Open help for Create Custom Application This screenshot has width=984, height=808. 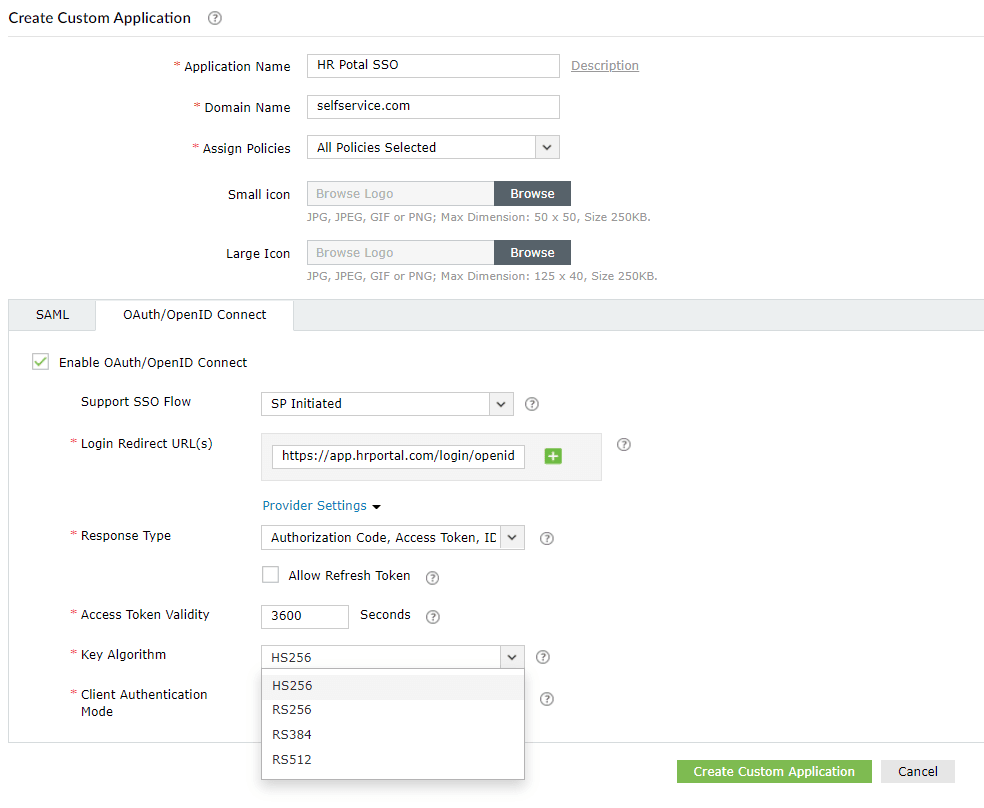tap(215, 17)
